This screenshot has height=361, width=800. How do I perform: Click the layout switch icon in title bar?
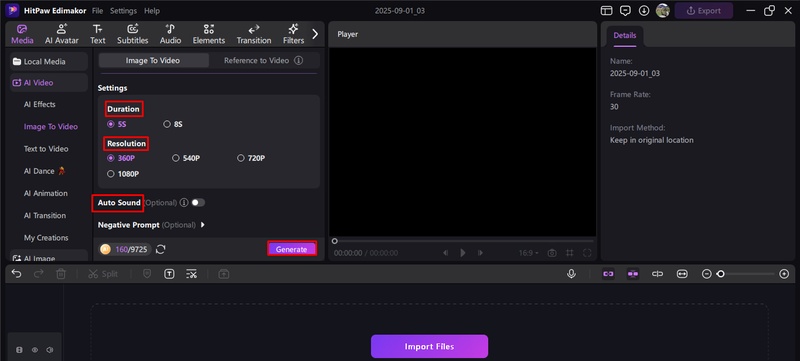click(x=606, y=11)
